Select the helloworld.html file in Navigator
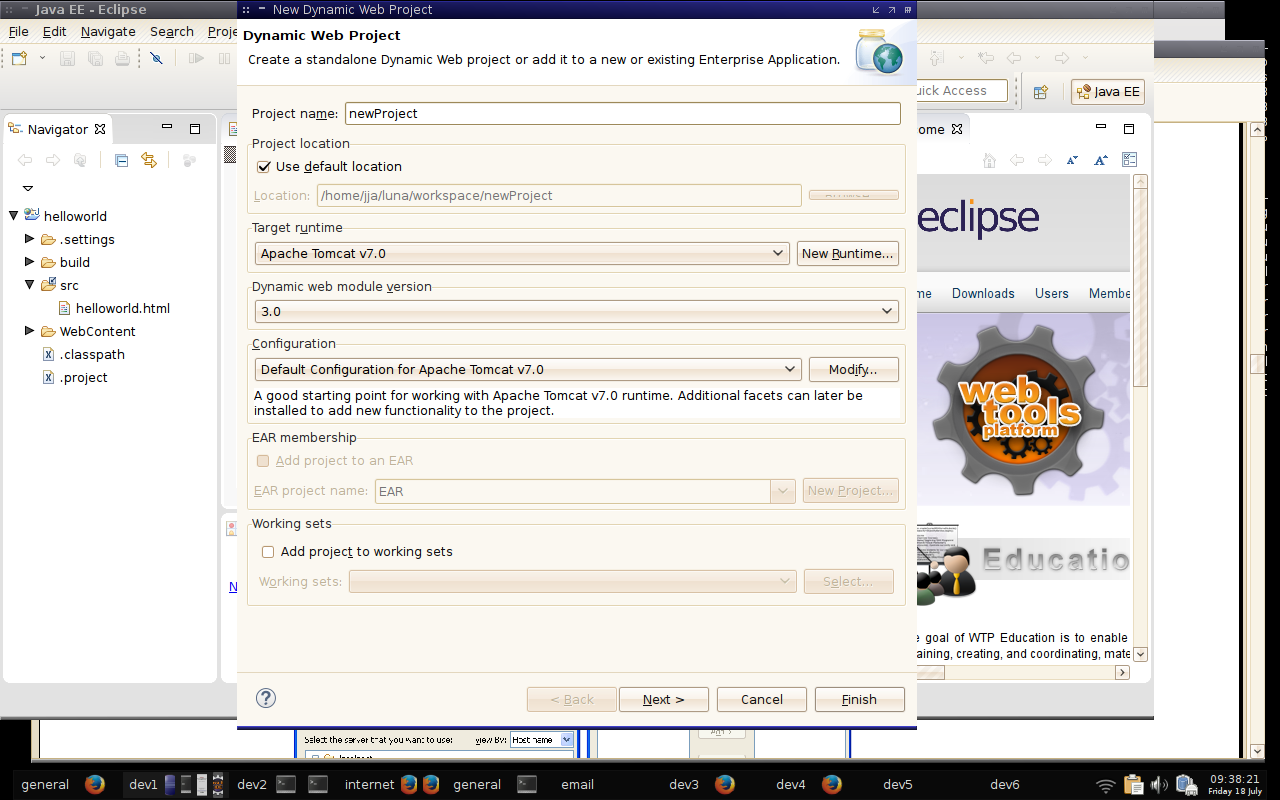The image size is (1280, 800). (114, 308)
